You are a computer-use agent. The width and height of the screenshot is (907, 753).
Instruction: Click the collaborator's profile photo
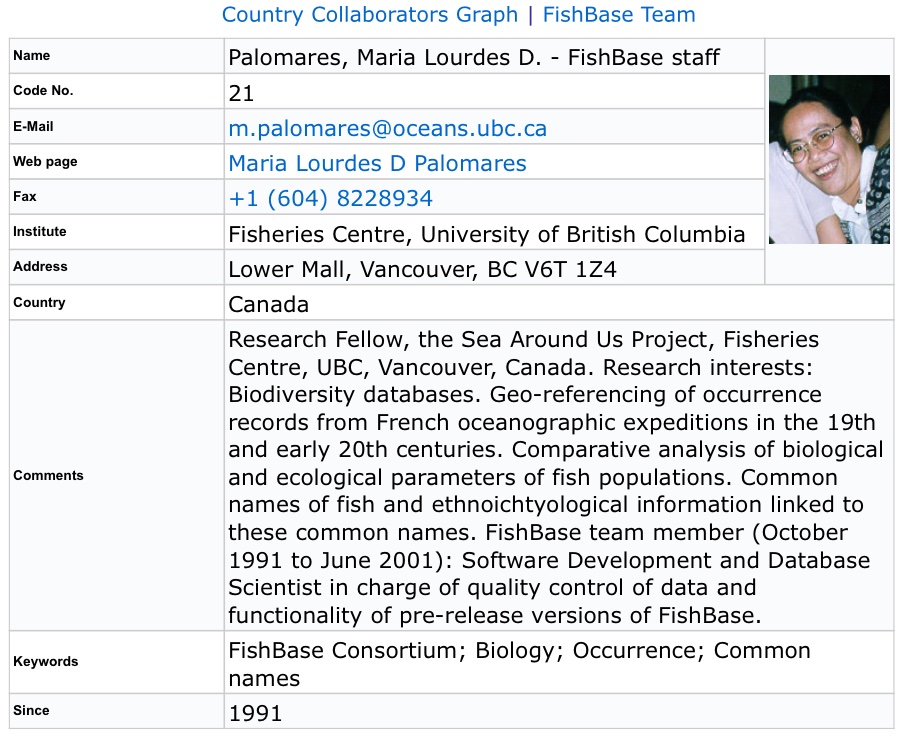click(829, 159)
